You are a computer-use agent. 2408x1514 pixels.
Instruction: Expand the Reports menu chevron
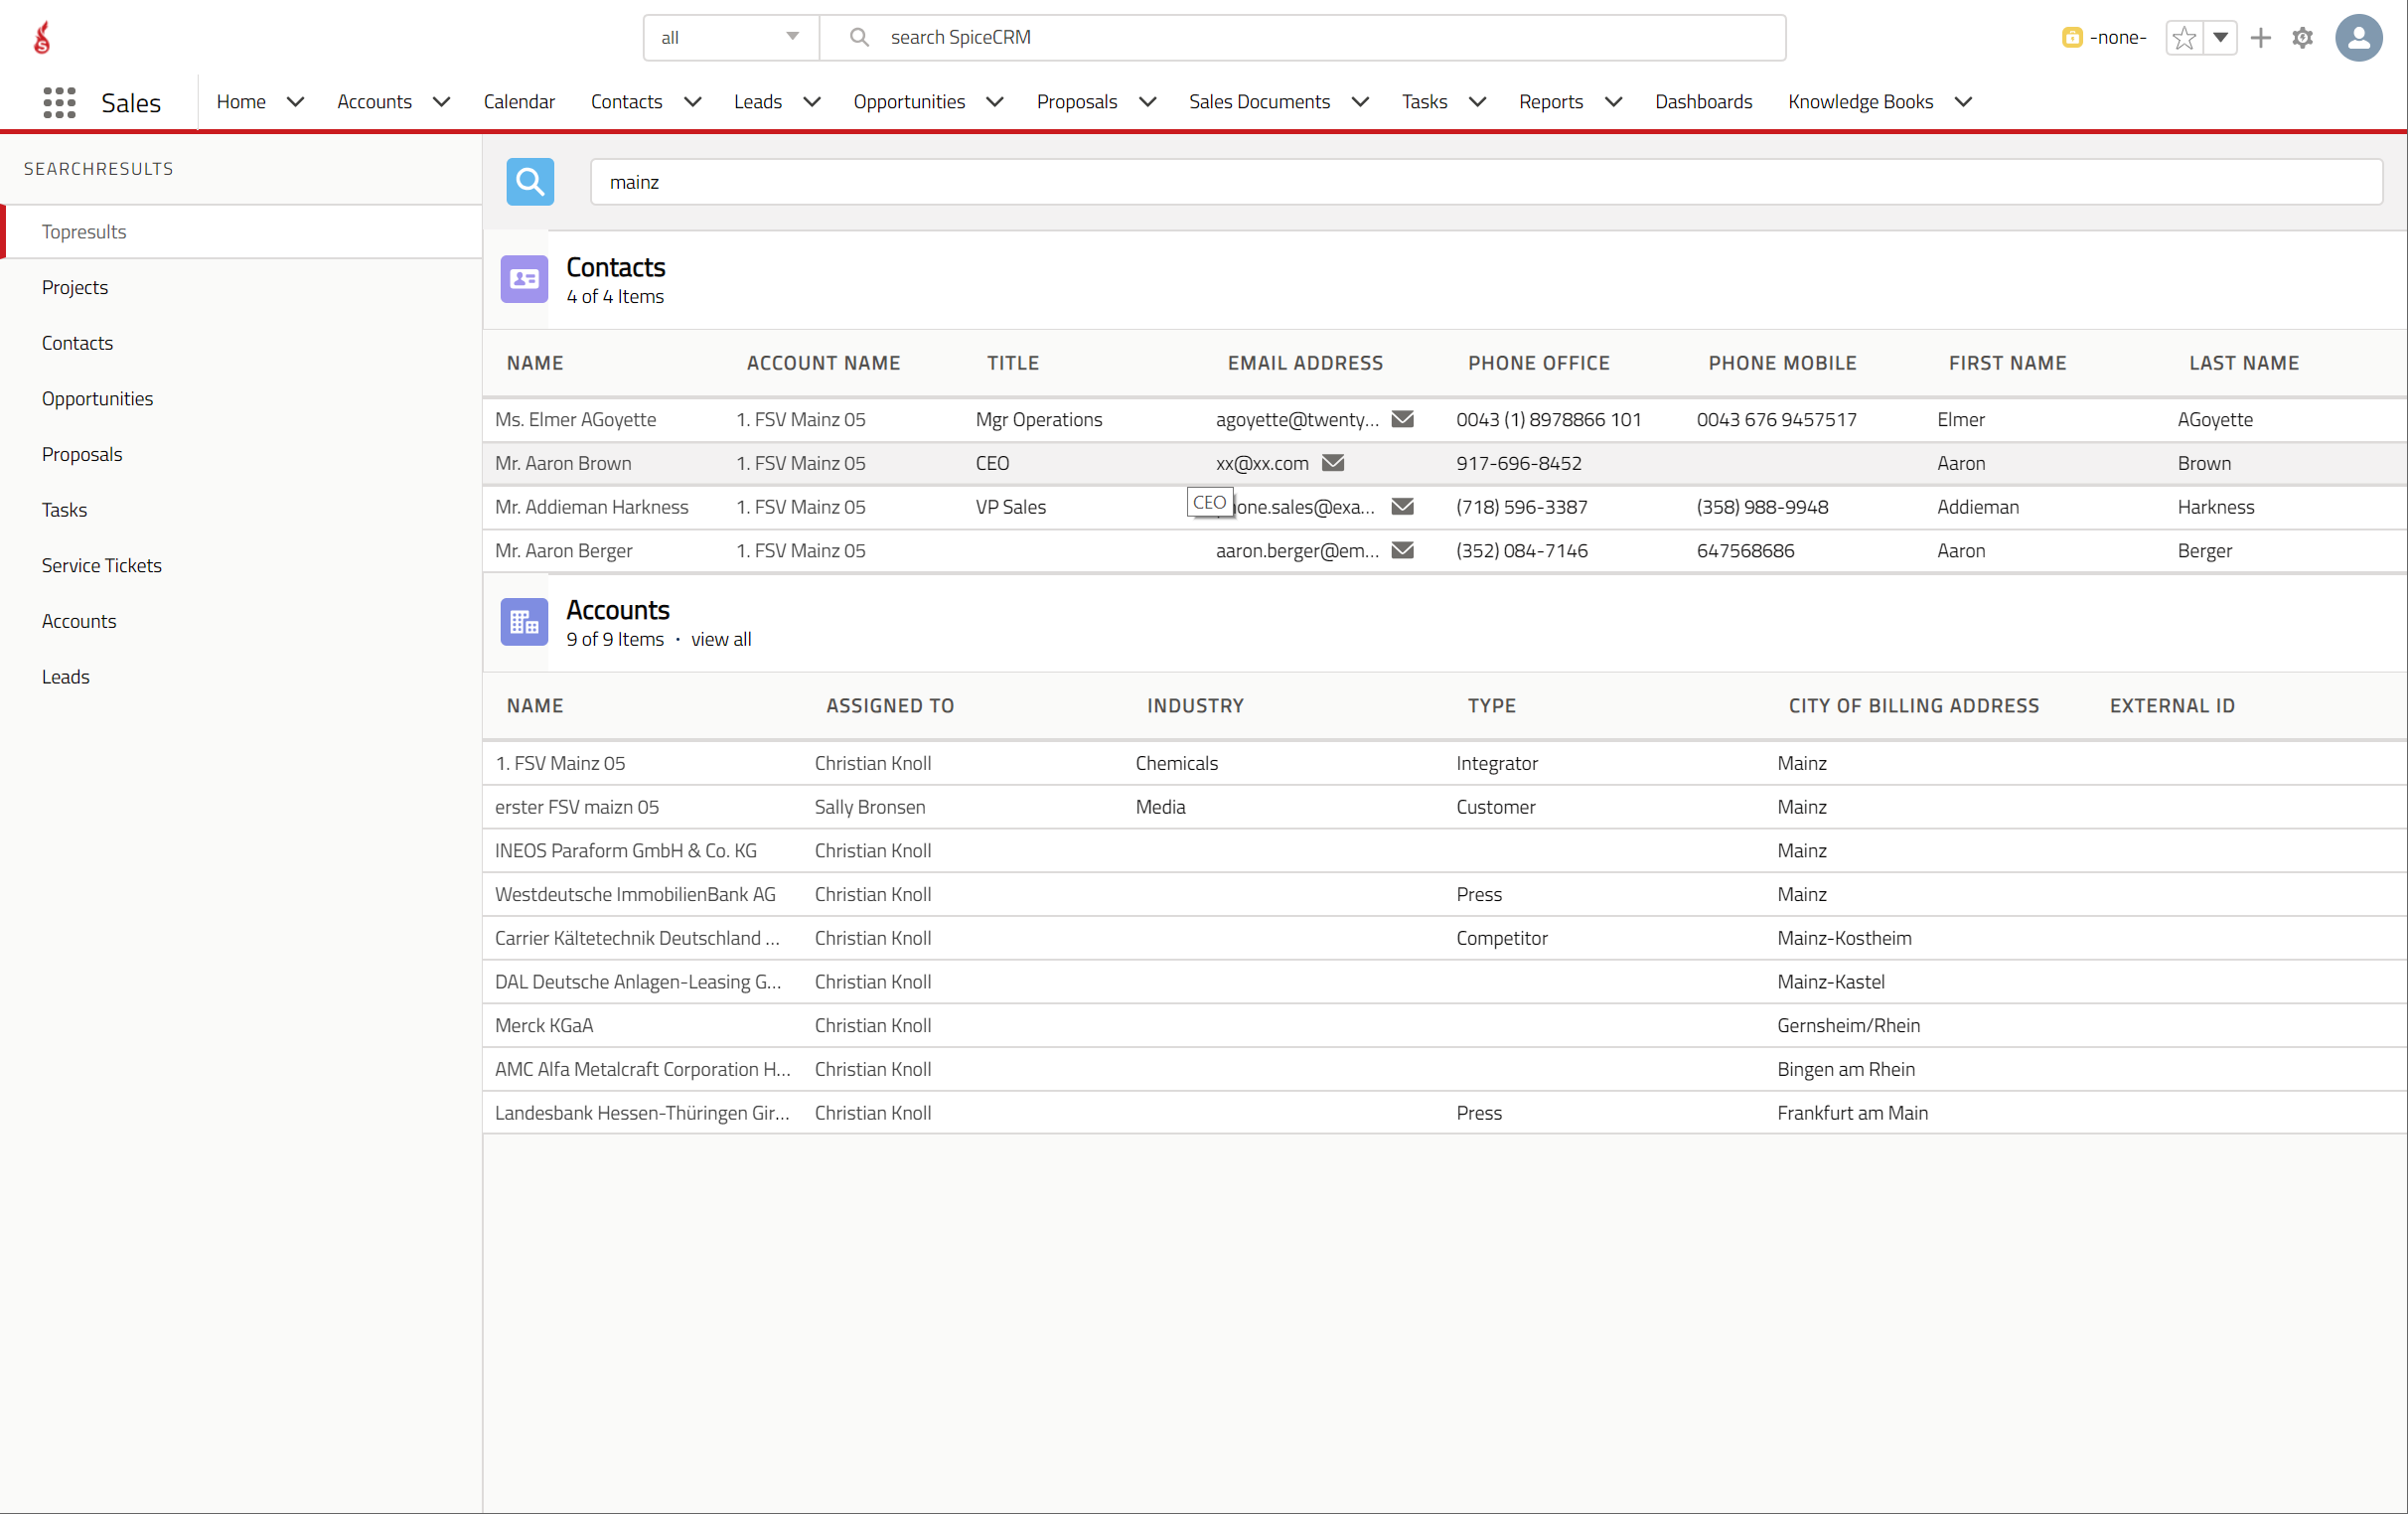pos(1613,102)
